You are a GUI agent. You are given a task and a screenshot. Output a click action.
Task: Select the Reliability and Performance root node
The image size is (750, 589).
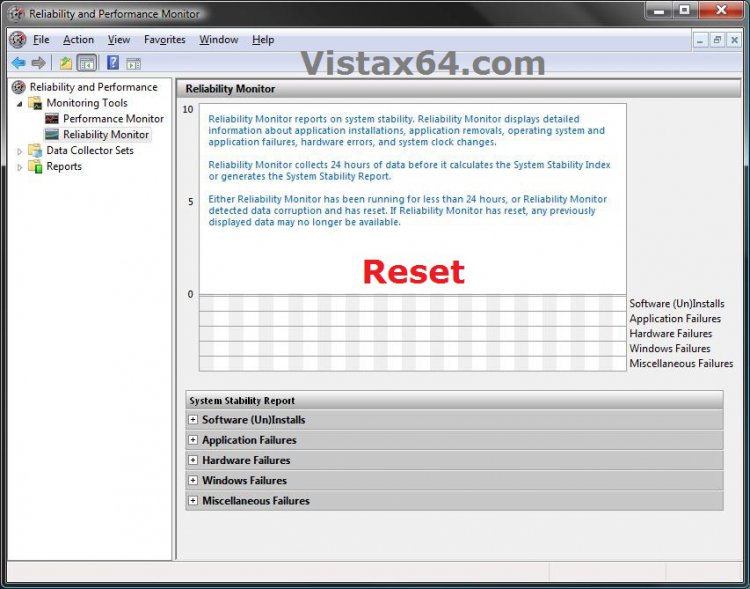point(93,87)
